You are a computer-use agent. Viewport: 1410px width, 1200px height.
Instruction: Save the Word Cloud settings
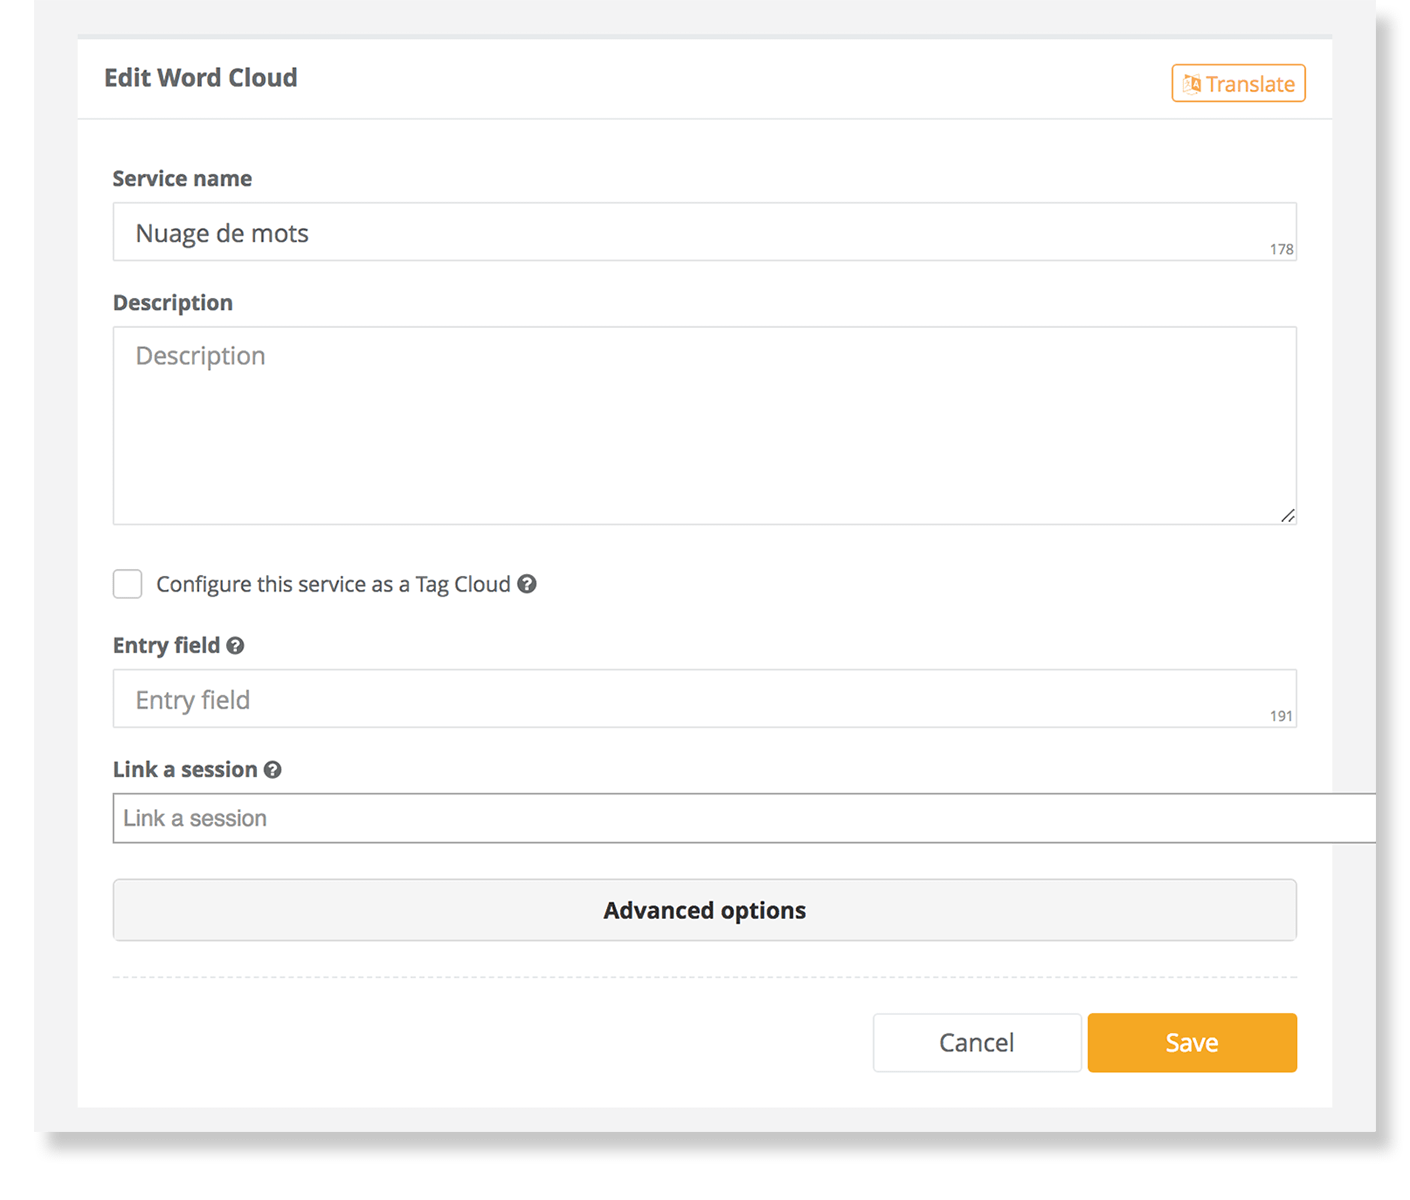(x=1192, y=1043)
